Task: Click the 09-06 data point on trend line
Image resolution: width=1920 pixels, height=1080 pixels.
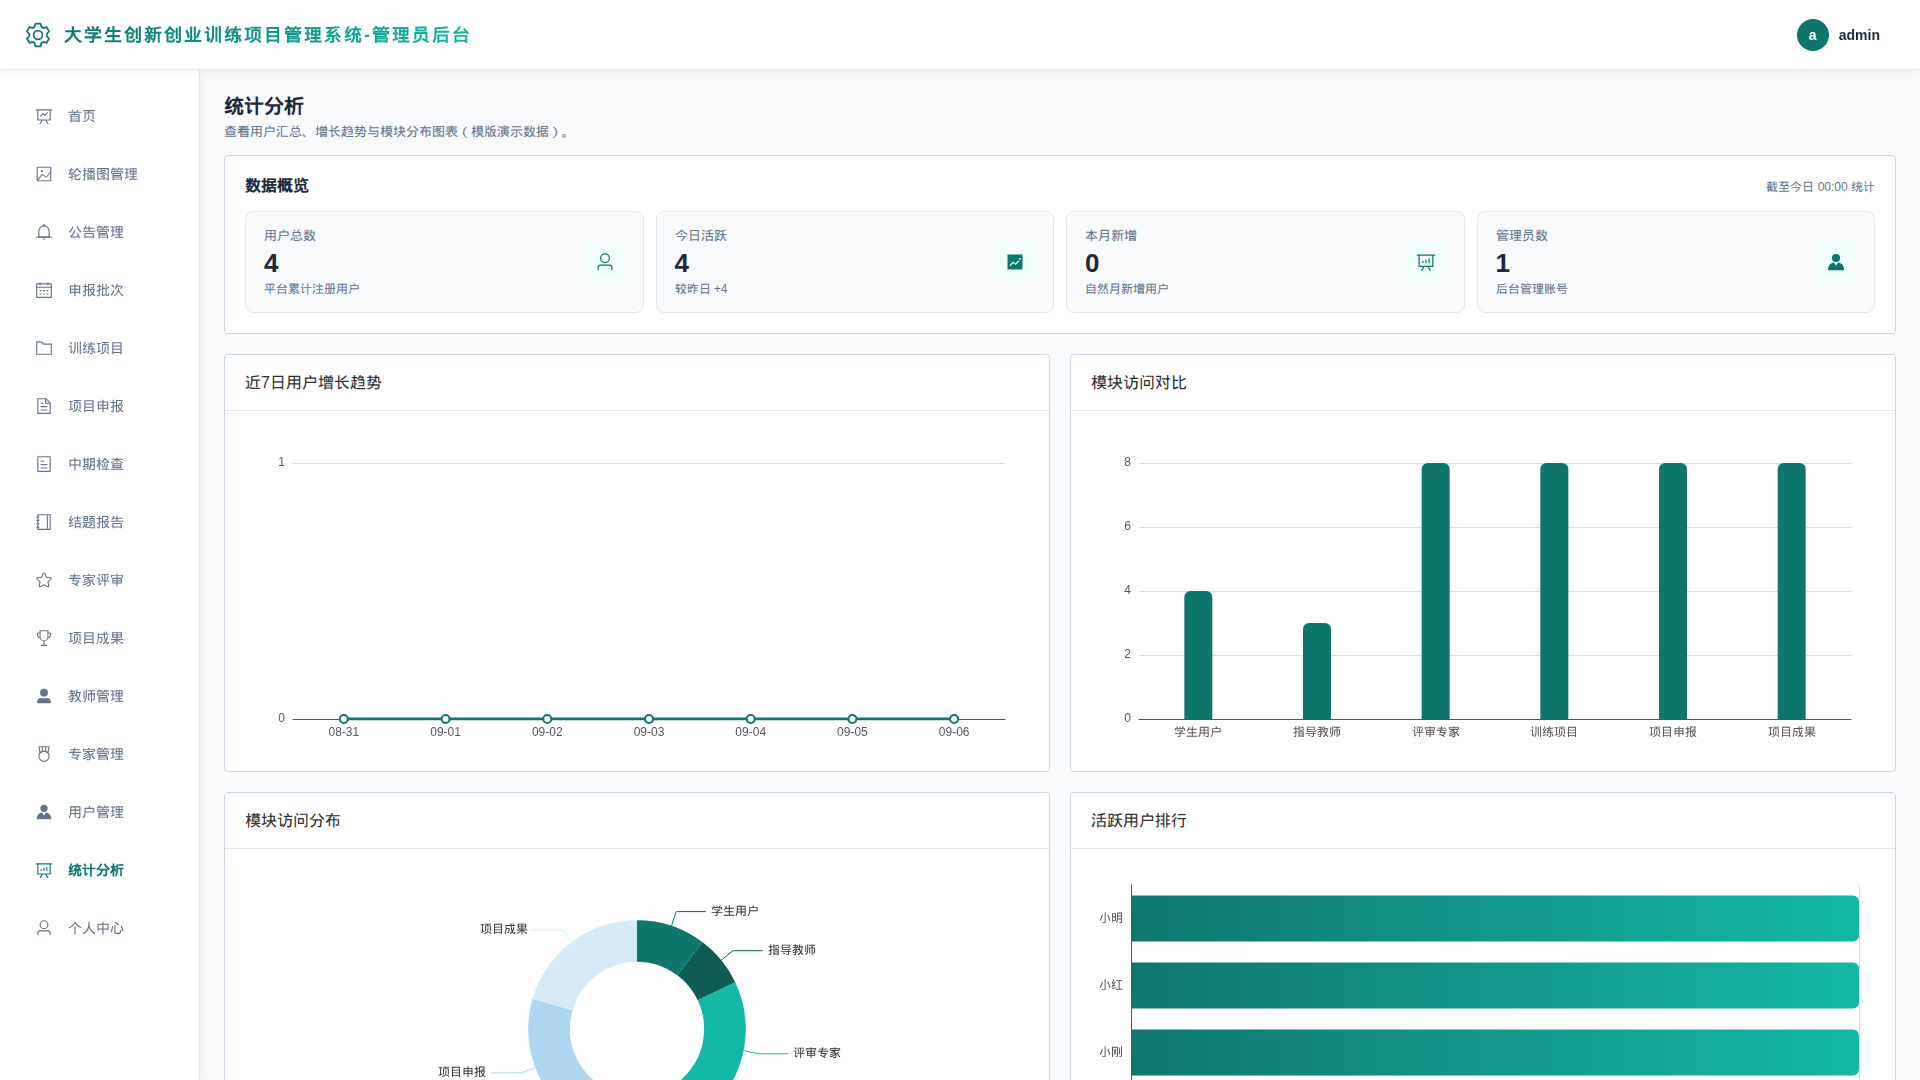Action: pos(954,719)
